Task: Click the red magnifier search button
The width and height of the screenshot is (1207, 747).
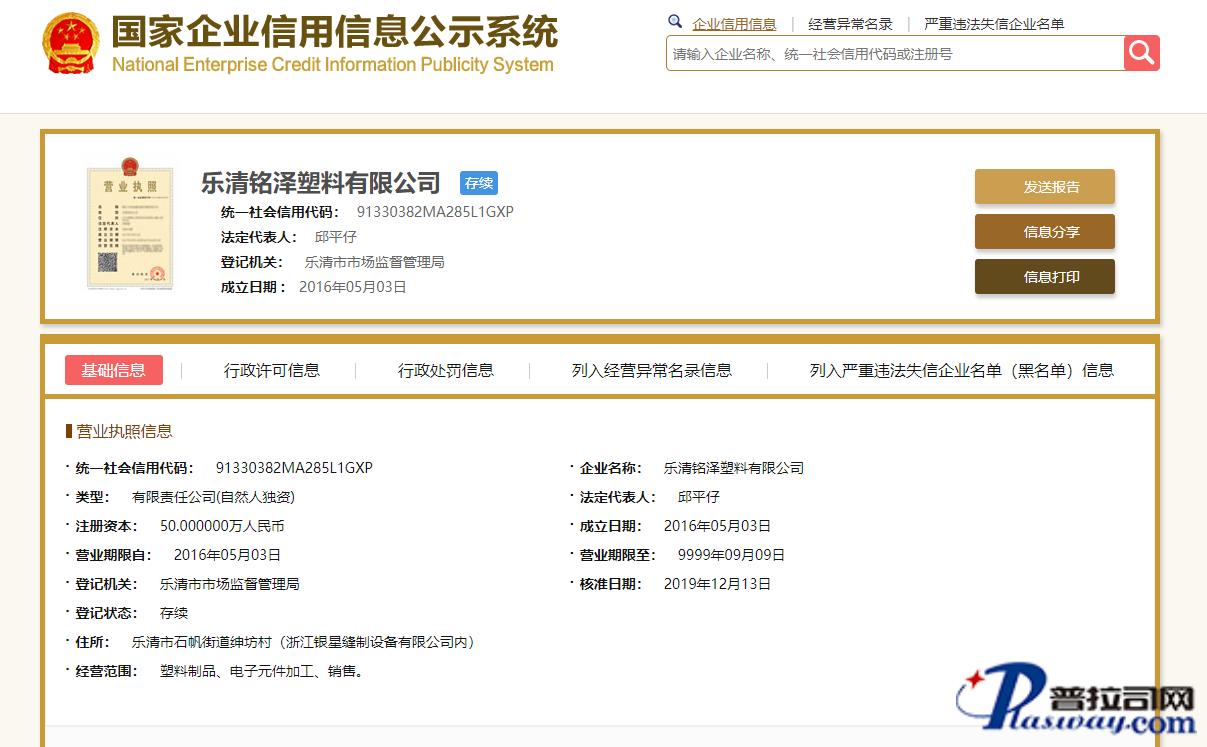Action: [x=1141, y=53]
